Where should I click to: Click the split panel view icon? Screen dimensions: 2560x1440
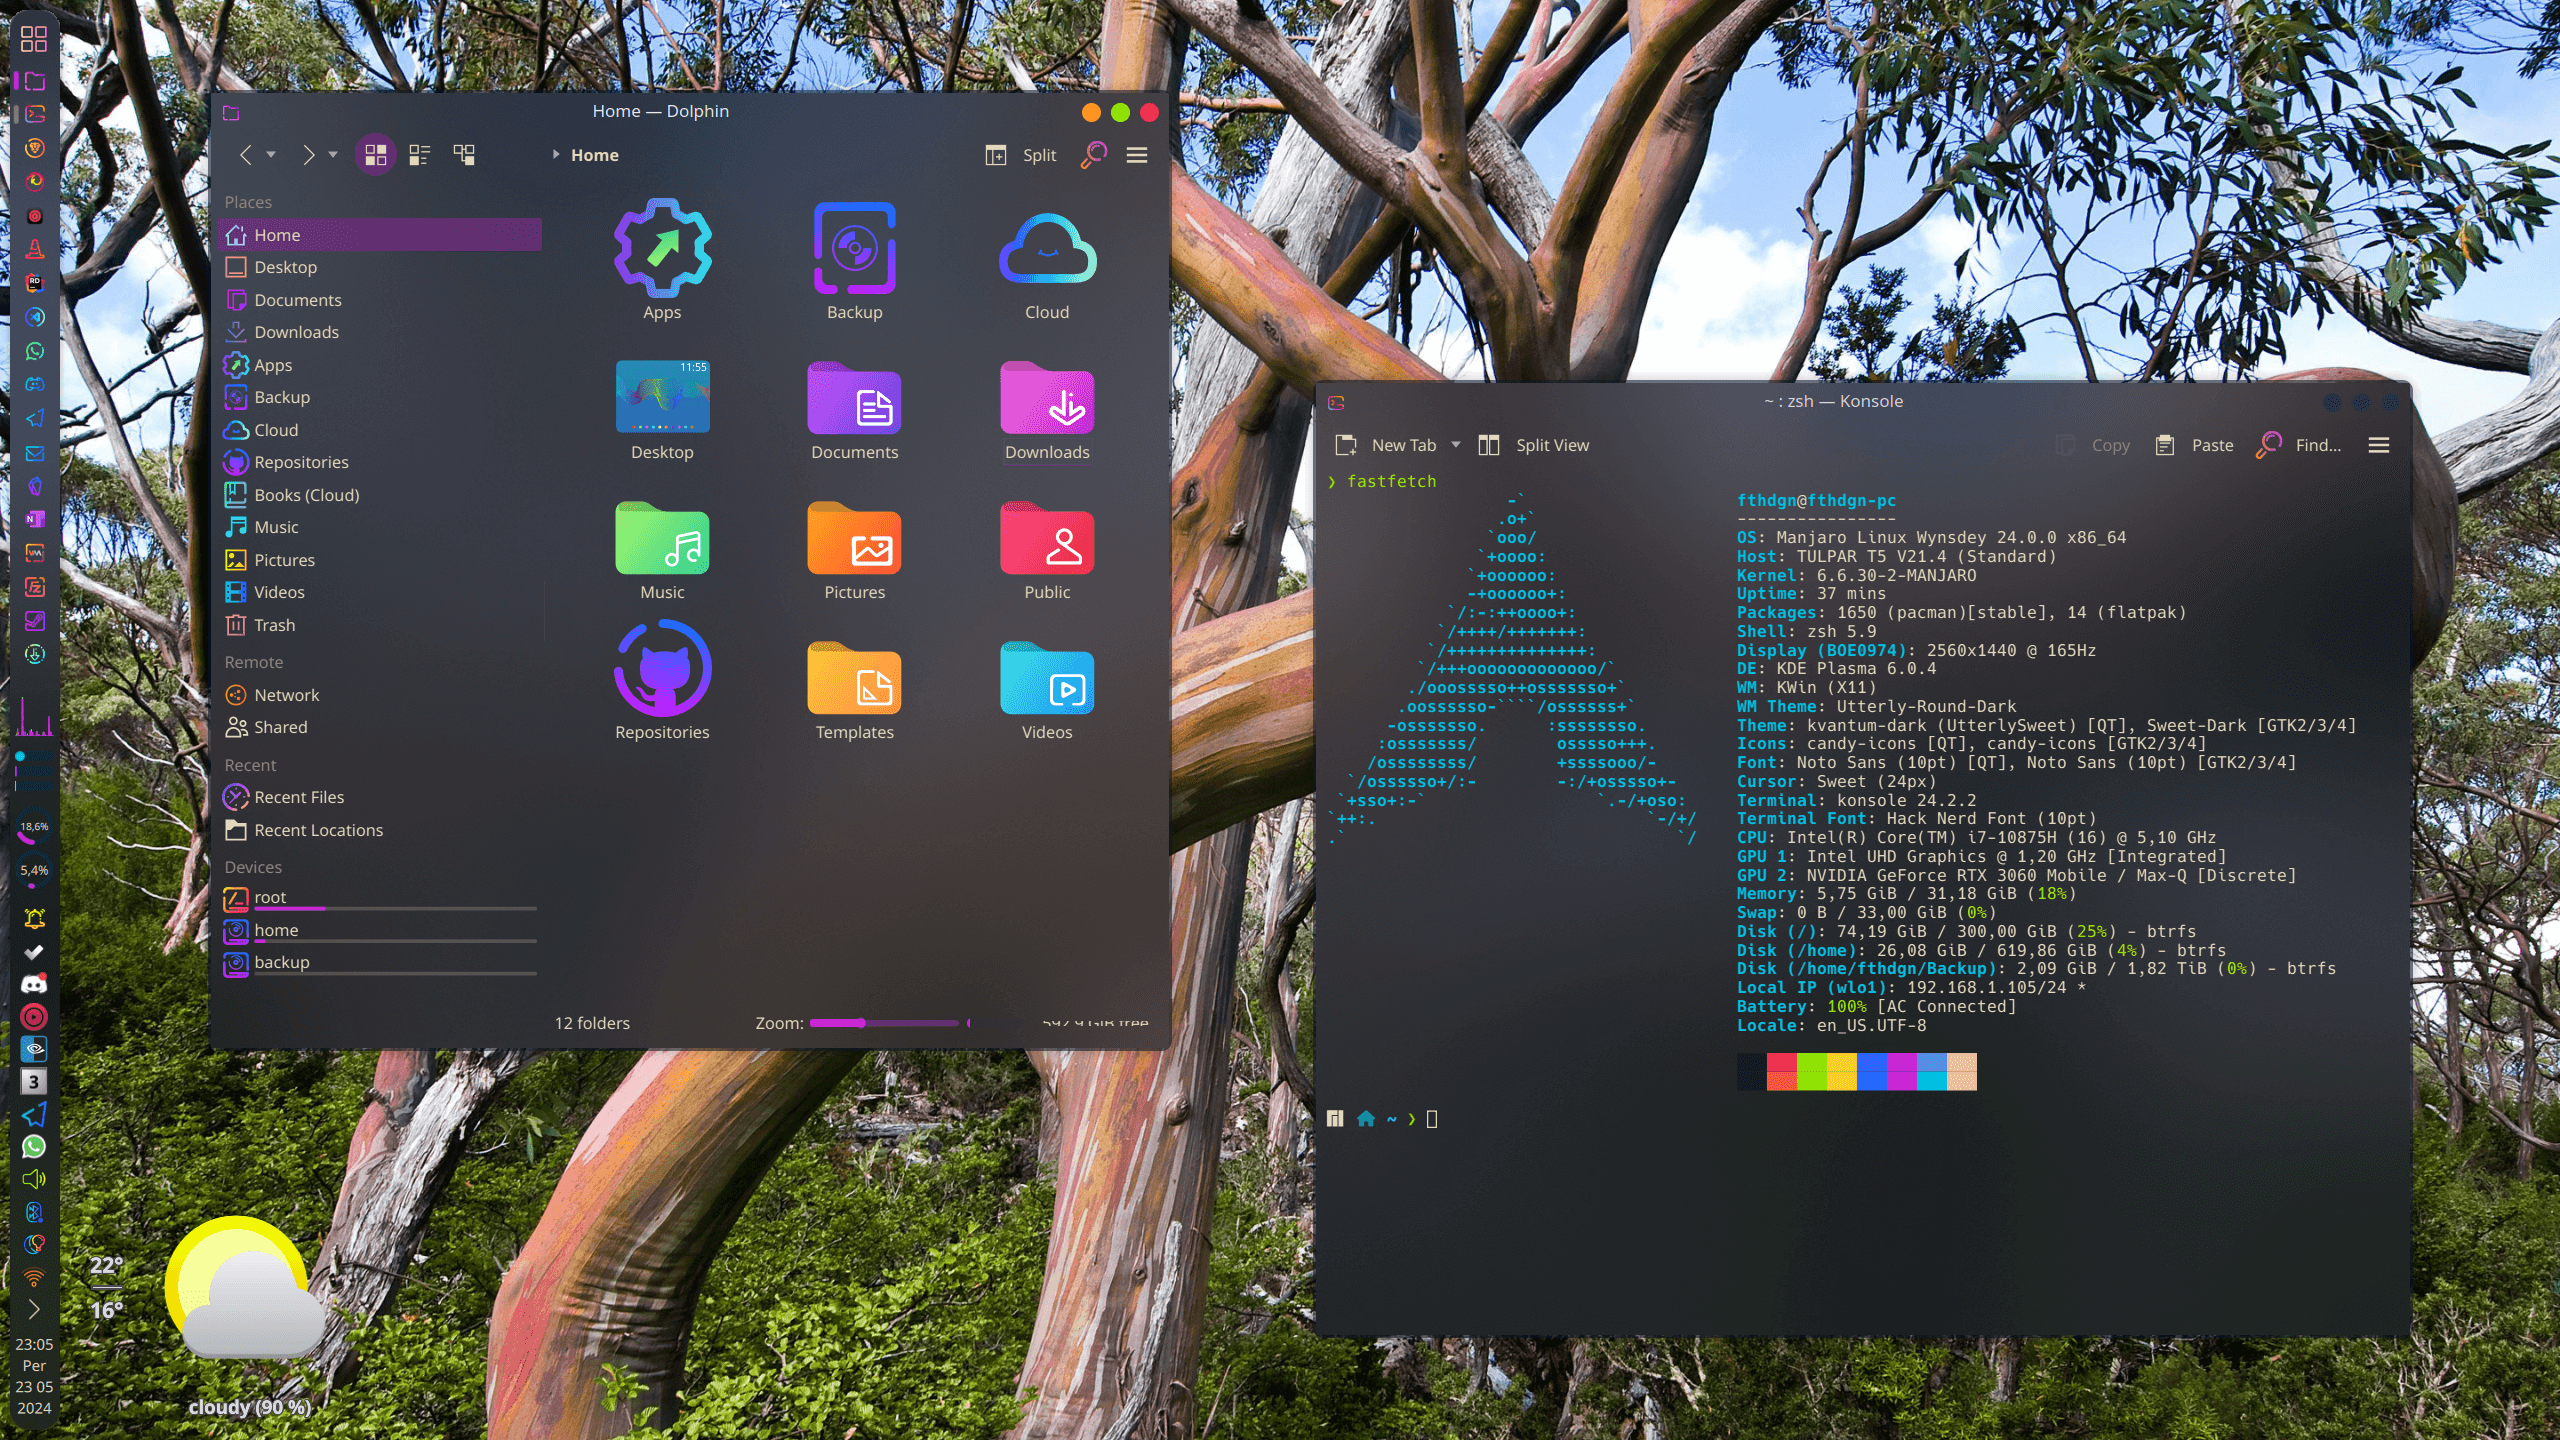click(997, 155)
